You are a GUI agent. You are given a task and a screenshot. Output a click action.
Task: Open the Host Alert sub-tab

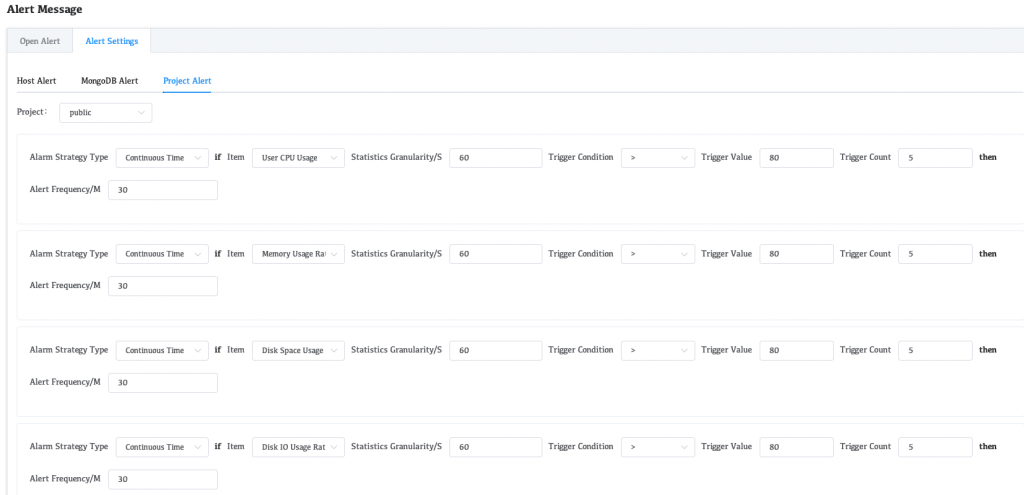(x=37, y=80)
